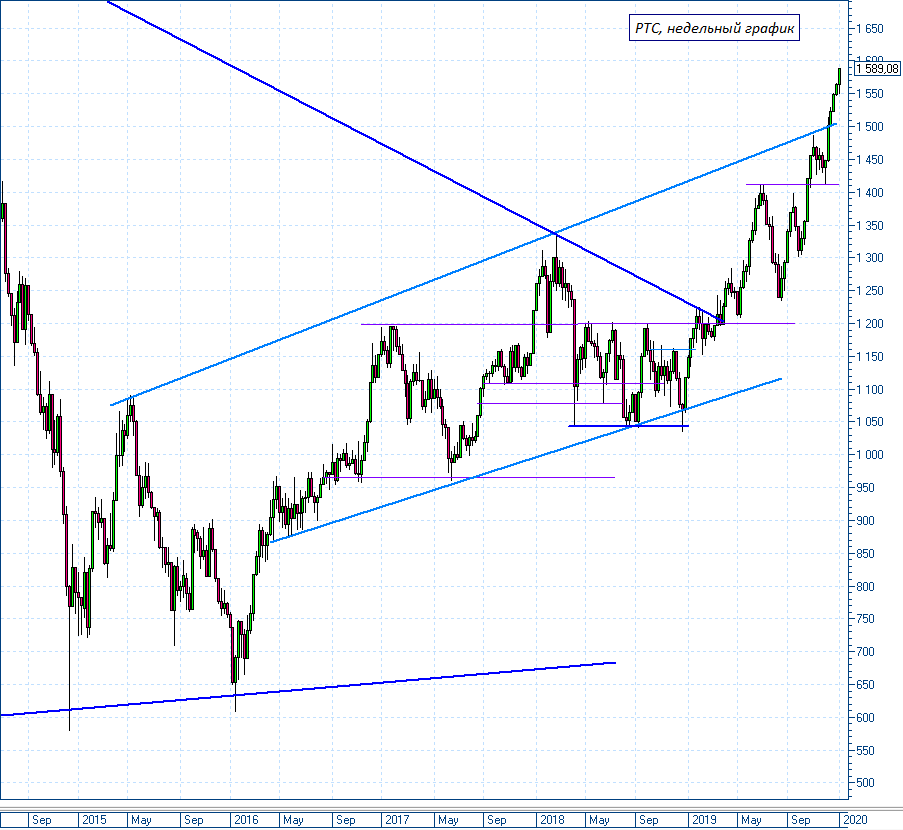Viewport: 903px width, 830px height.
Task: Select the dark-blue rising support line near 650
Action: coord(308,689)
